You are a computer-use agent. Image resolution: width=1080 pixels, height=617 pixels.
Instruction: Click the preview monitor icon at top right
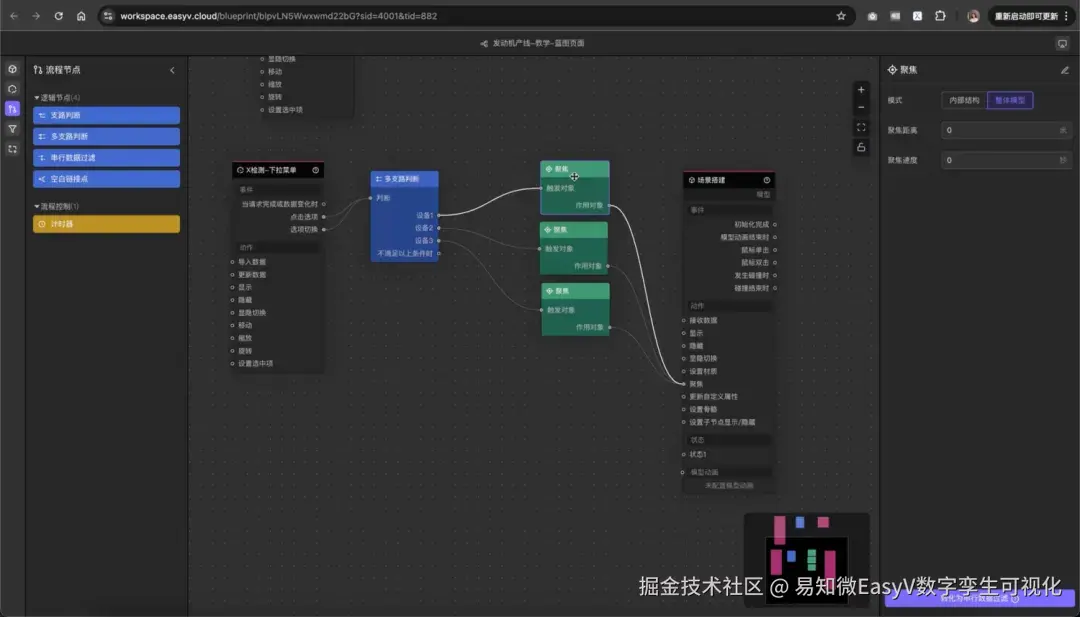click(1062, 43)
